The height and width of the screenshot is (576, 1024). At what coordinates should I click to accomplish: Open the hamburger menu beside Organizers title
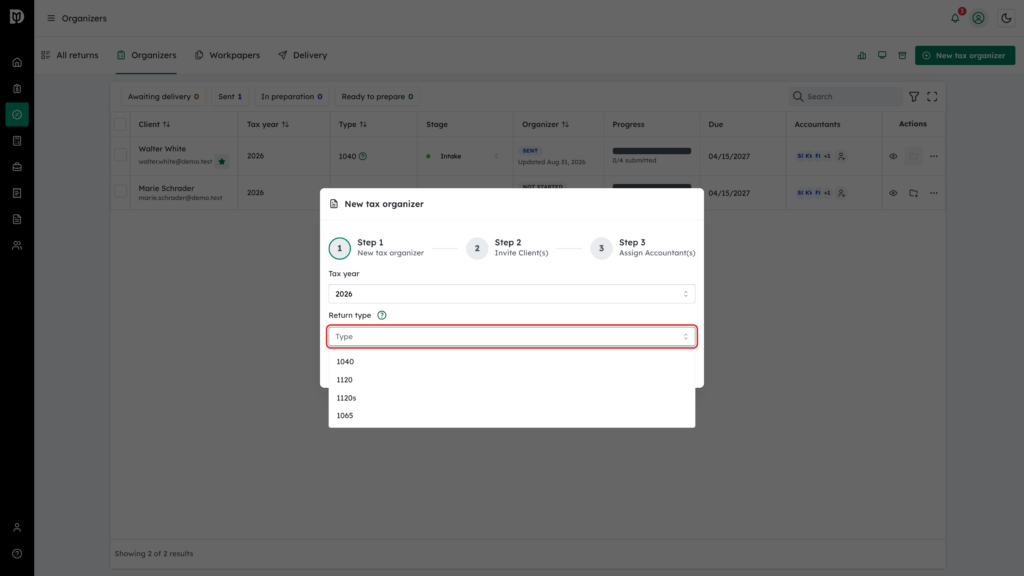[x=51, y=18]
